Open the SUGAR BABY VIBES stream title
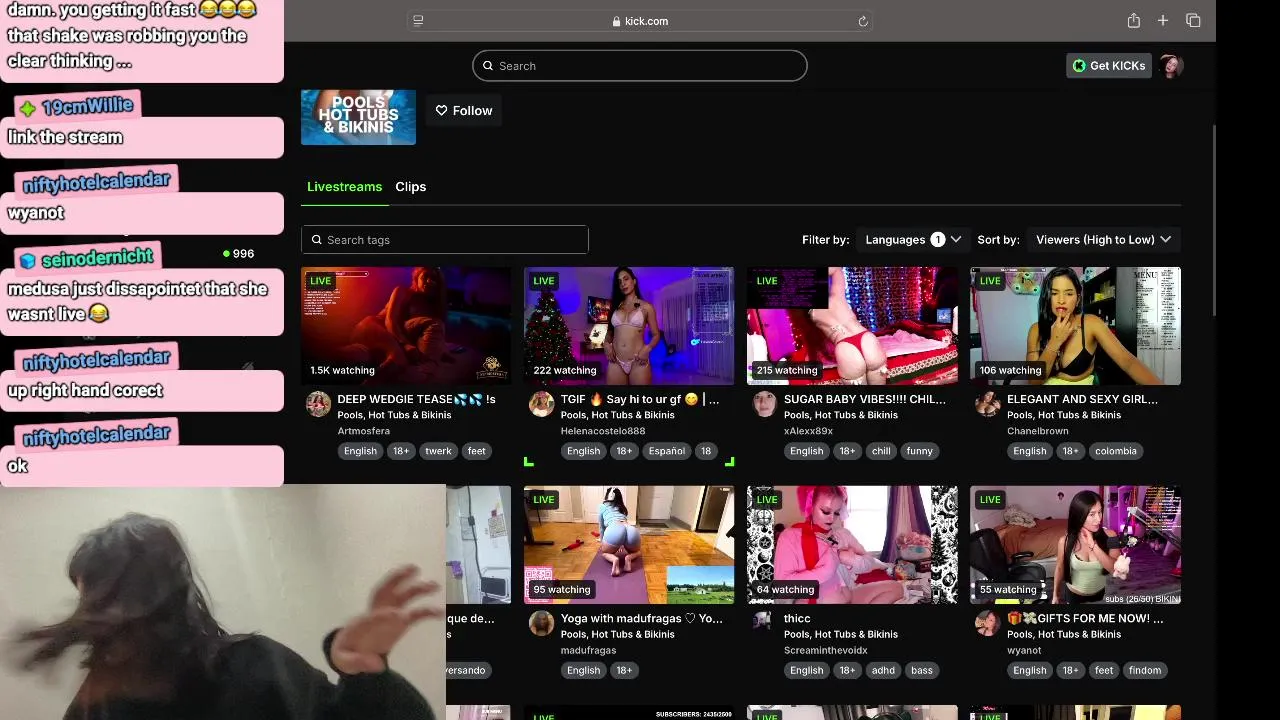This screenshot has width=1280, height=720. click(865, 399)
